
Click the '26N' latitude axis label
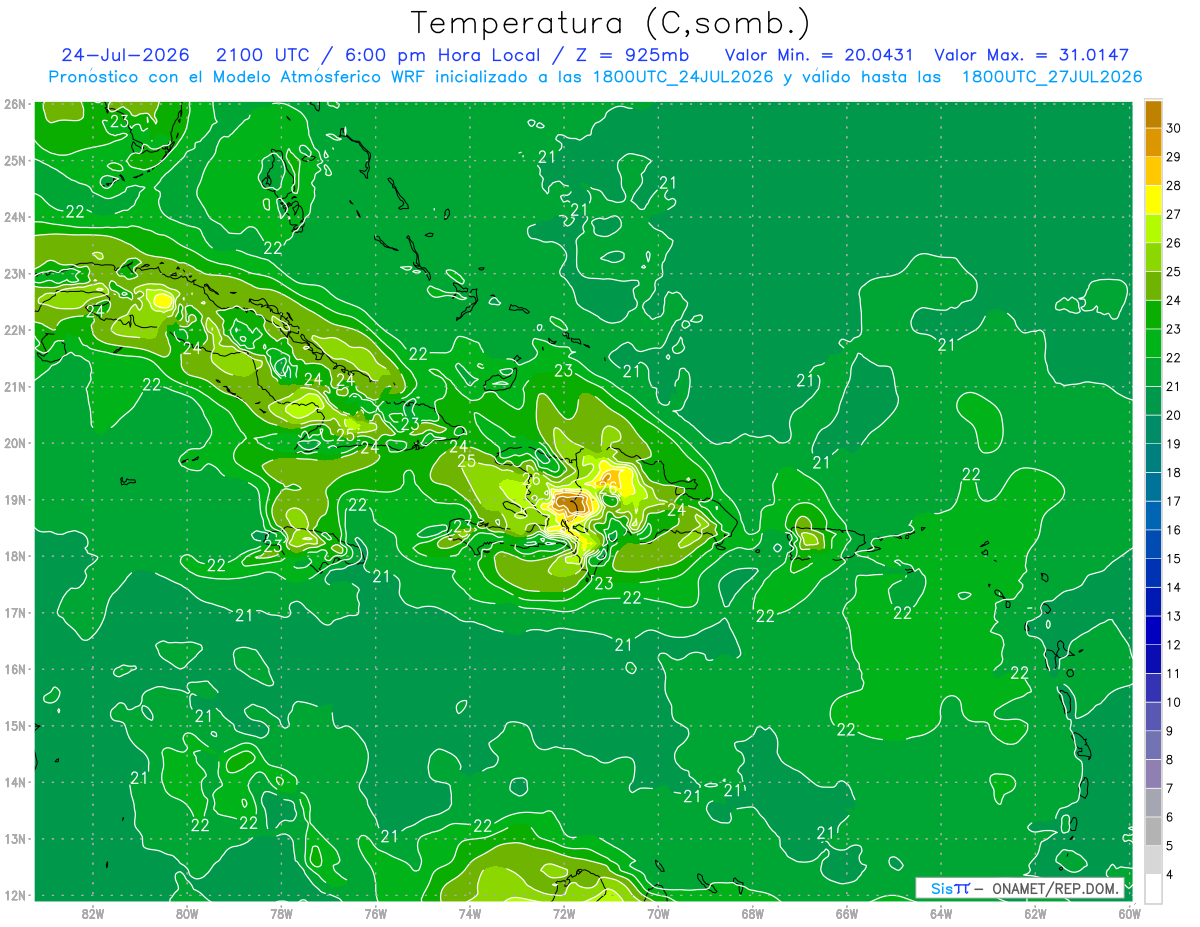tap(15, 104)
